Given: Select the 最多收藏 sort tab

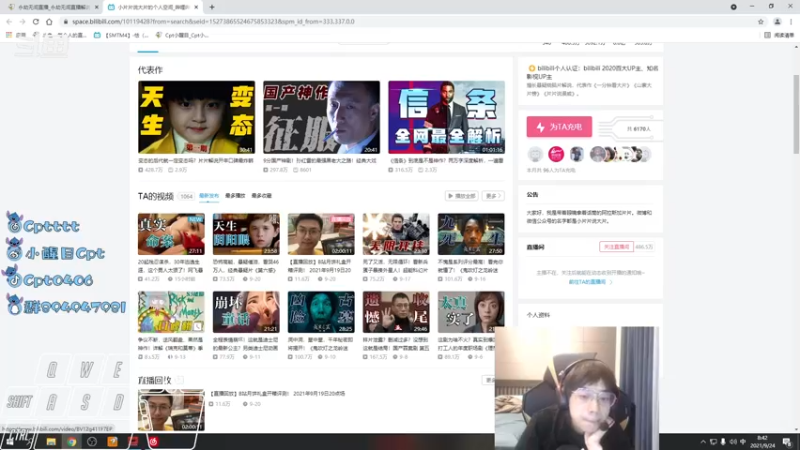Looking at the screenshot, I should [261, 196].
